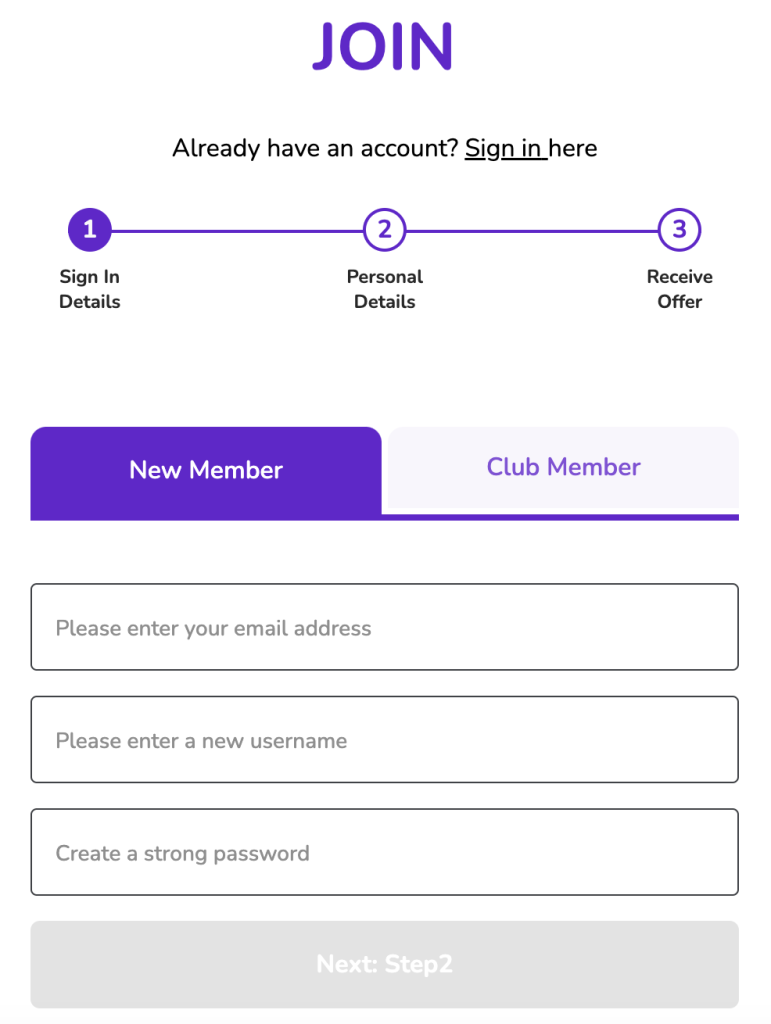771x1024 pixels.
Task: Click the progress line between steps 2 and 3
Action: point(531,231)
